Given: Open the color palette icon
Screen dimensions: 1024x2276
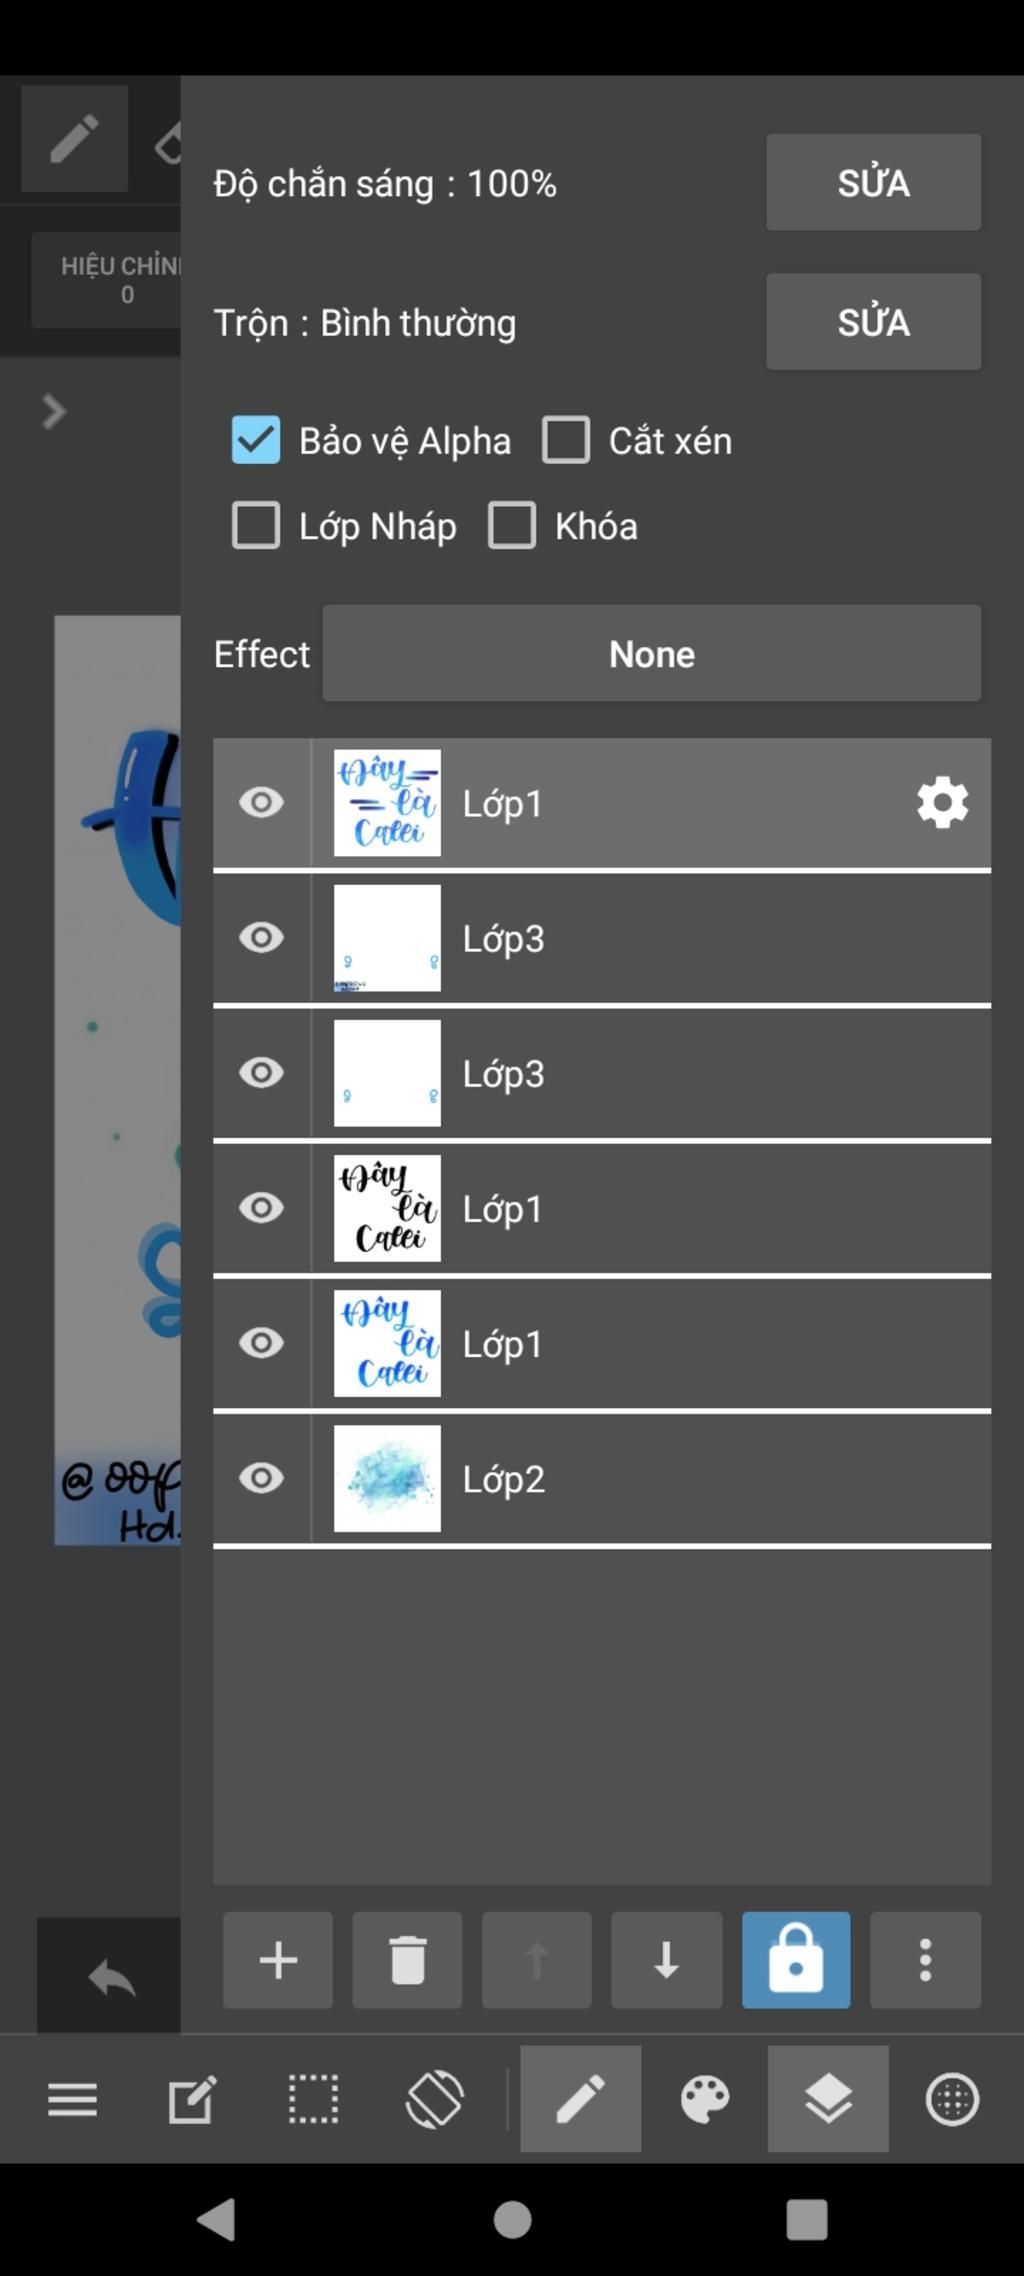Looking at the screenshot, I should click(x=705, y=2098).
